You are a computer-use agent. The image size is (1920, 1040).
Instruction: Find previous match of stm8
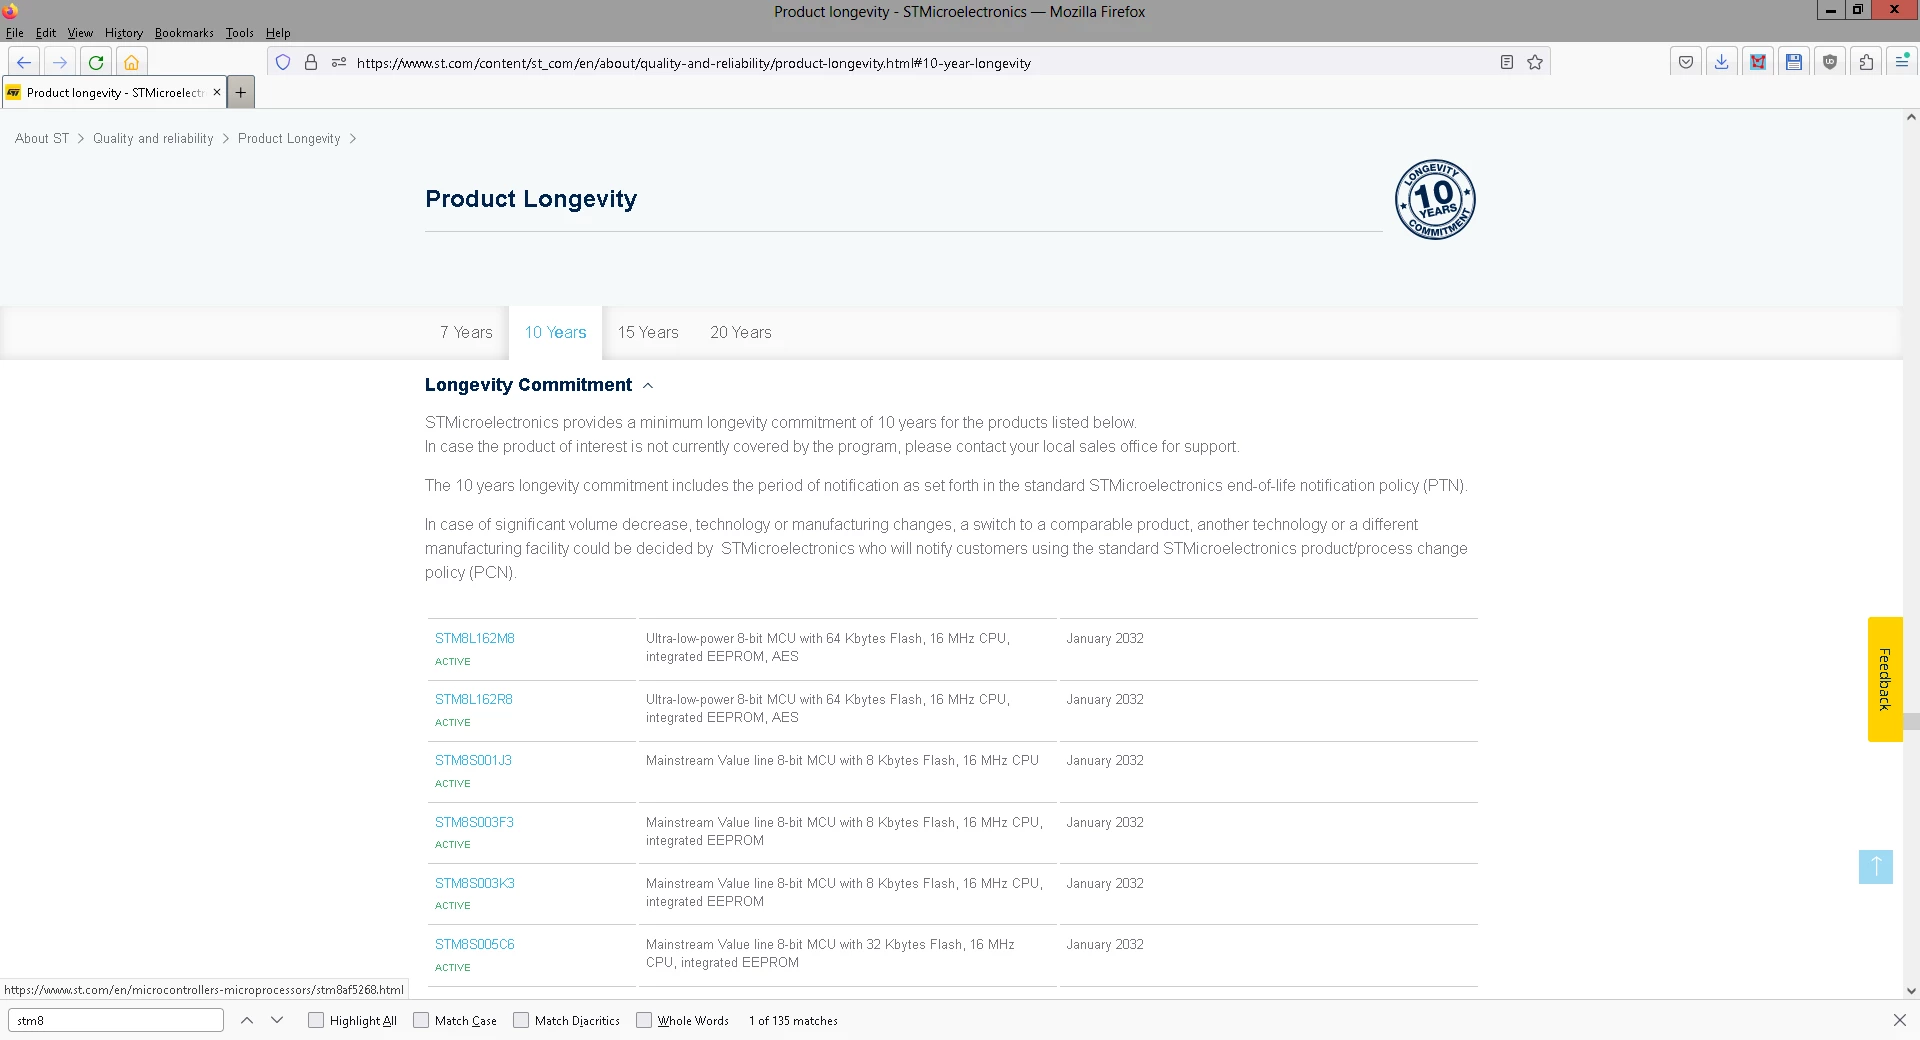tap(247, 1020)
